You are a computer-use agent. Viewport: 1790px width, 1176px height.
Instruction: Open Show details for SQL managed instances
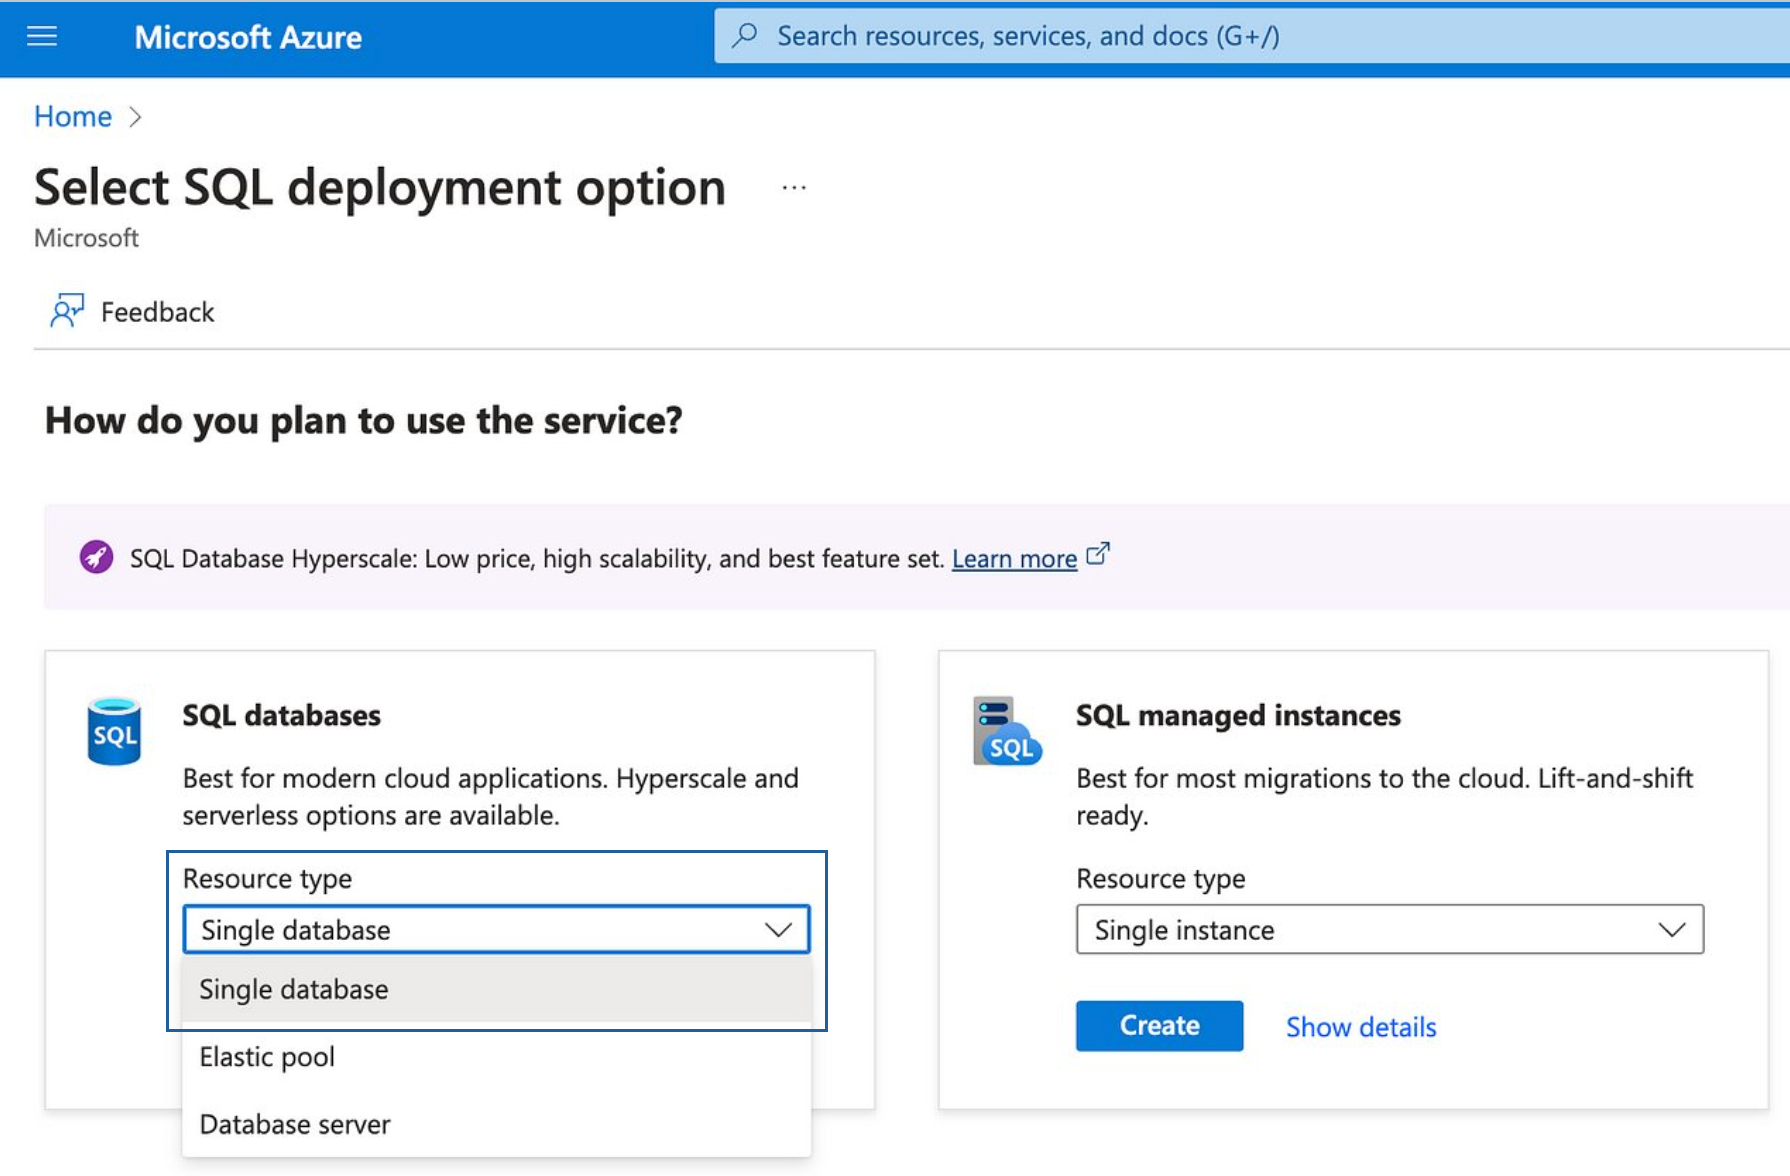coord(1360,1027)
